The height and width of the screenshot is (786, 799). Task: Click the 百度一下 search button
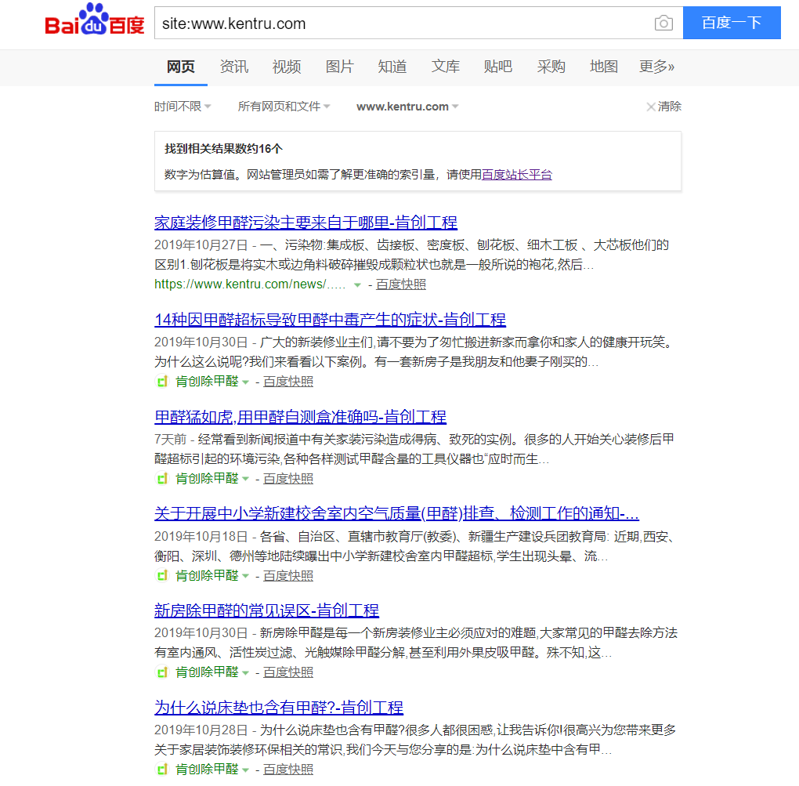[732, 23]
